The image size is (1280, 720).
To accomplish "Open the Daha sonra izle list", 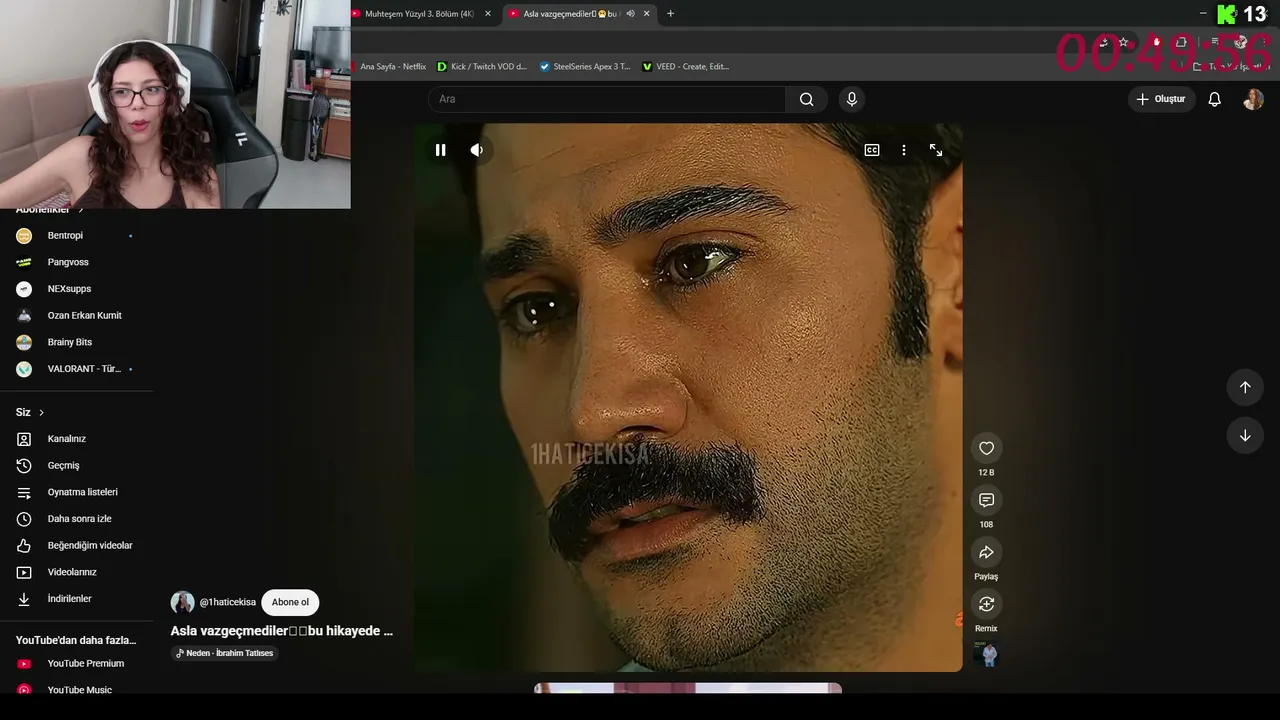I will click(77, 519).
